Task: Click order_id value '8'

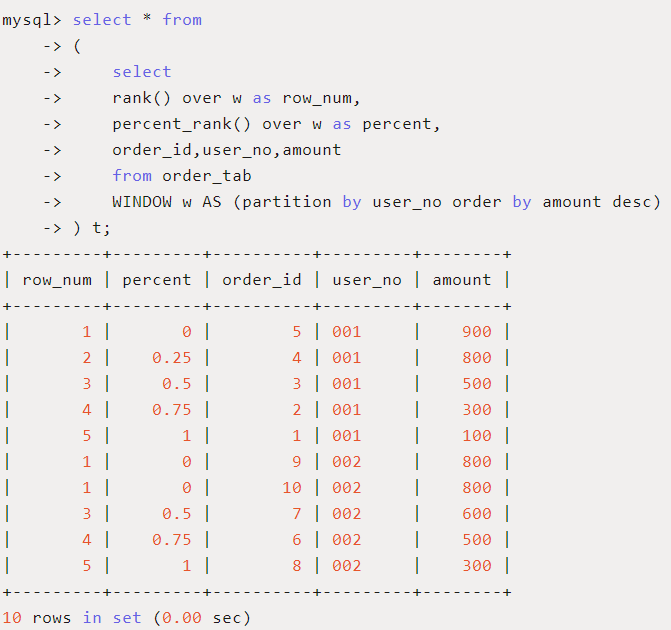Action: click(x=297, y=566)
